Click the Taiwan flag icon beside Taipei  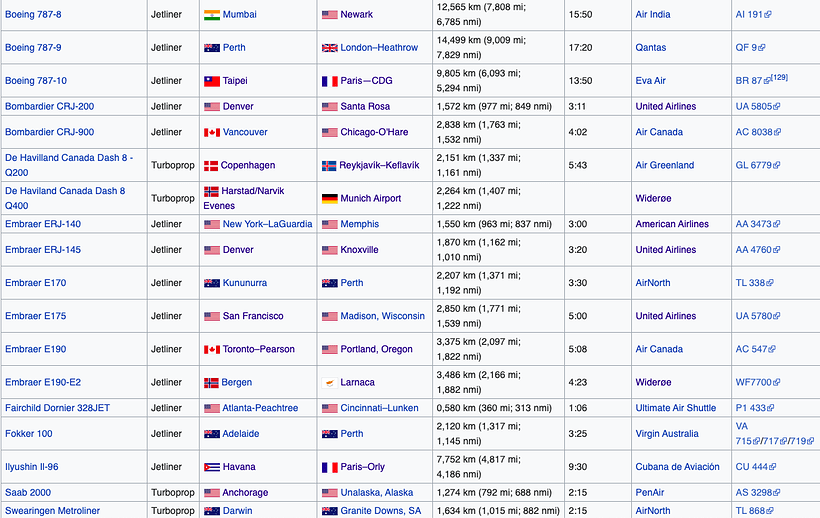[x=212, y=81]
